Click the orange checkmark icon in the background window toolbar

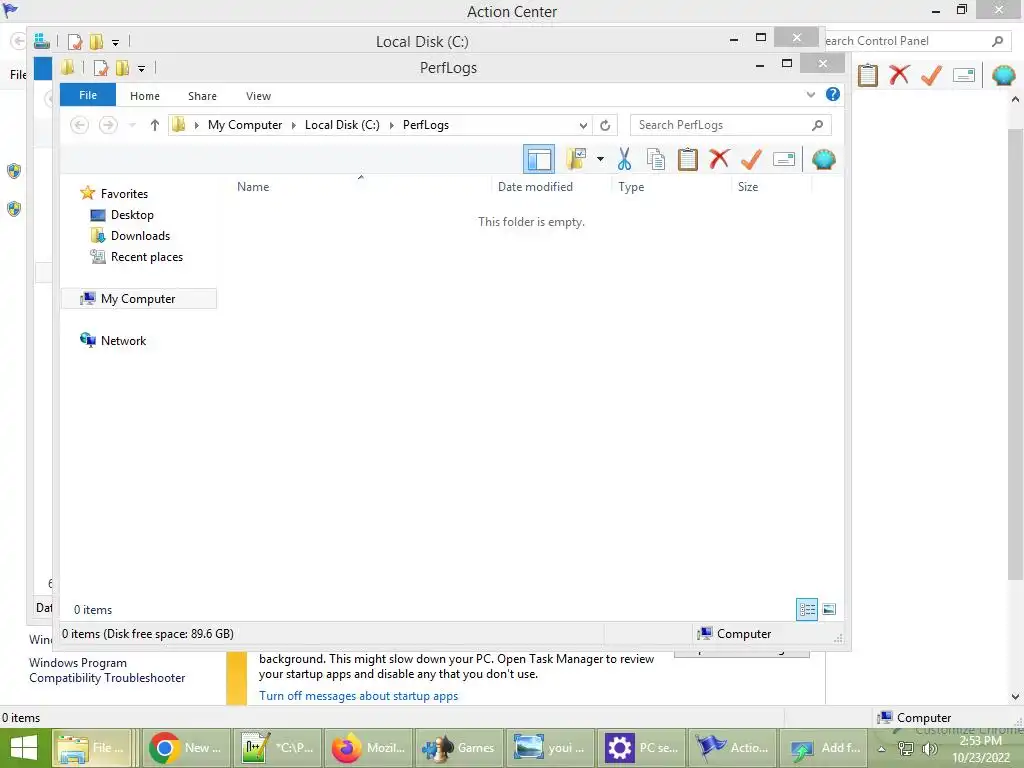tap(931, 75)
